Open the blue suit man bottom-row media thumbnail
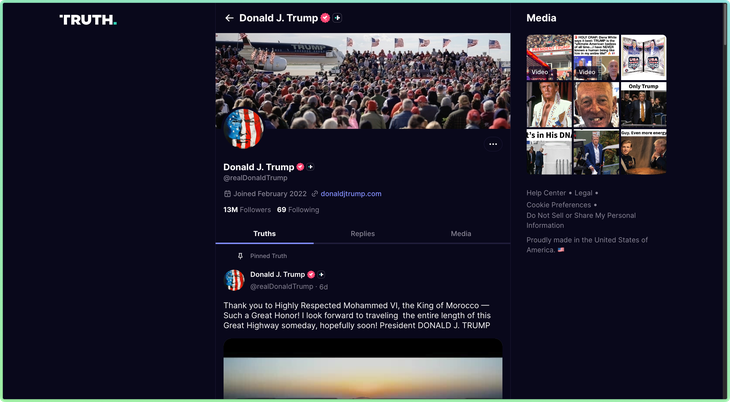Screen dimensions: 730x402 tap(596, 152)
